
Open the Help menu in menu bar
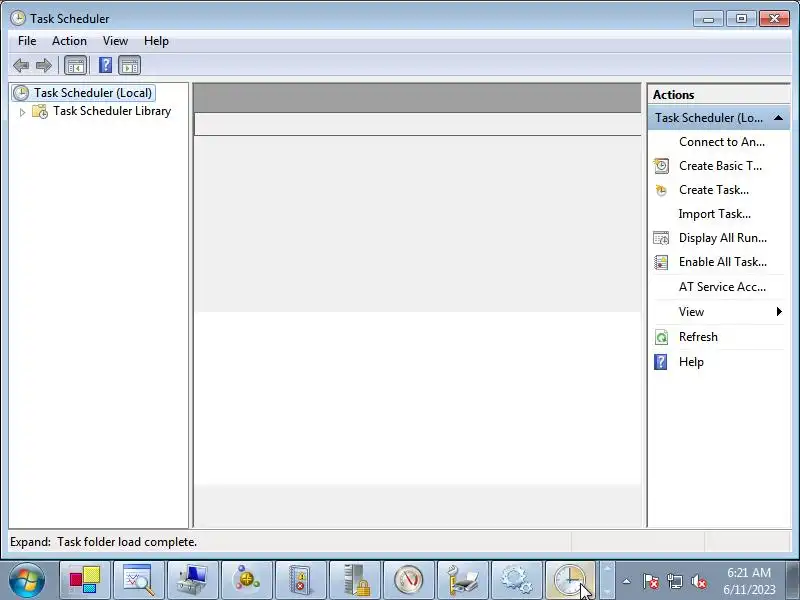(x=156, y=41)
